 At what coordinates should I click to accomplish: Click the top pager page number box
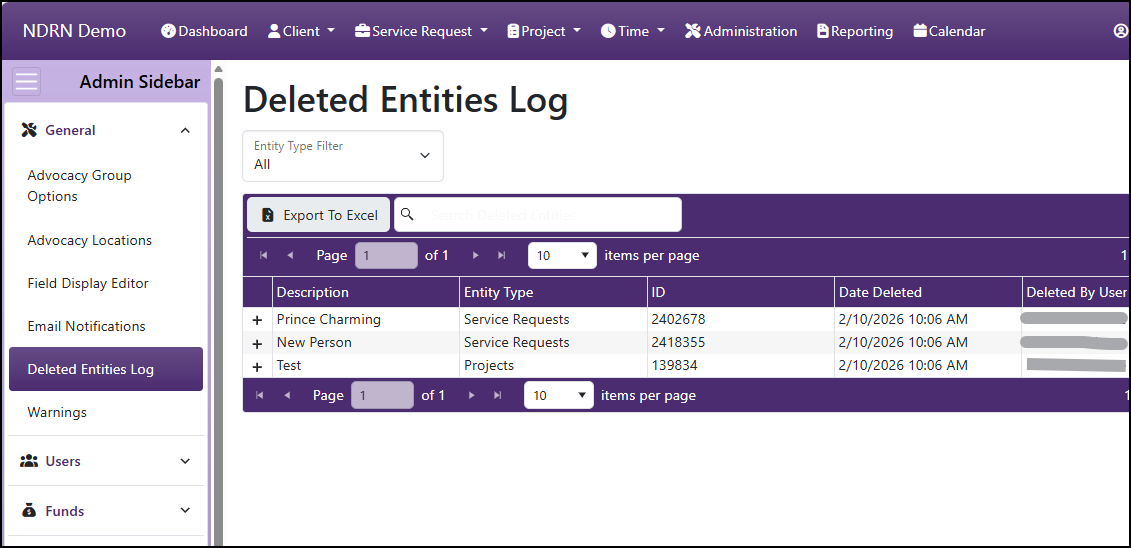(x=387, y=255)
